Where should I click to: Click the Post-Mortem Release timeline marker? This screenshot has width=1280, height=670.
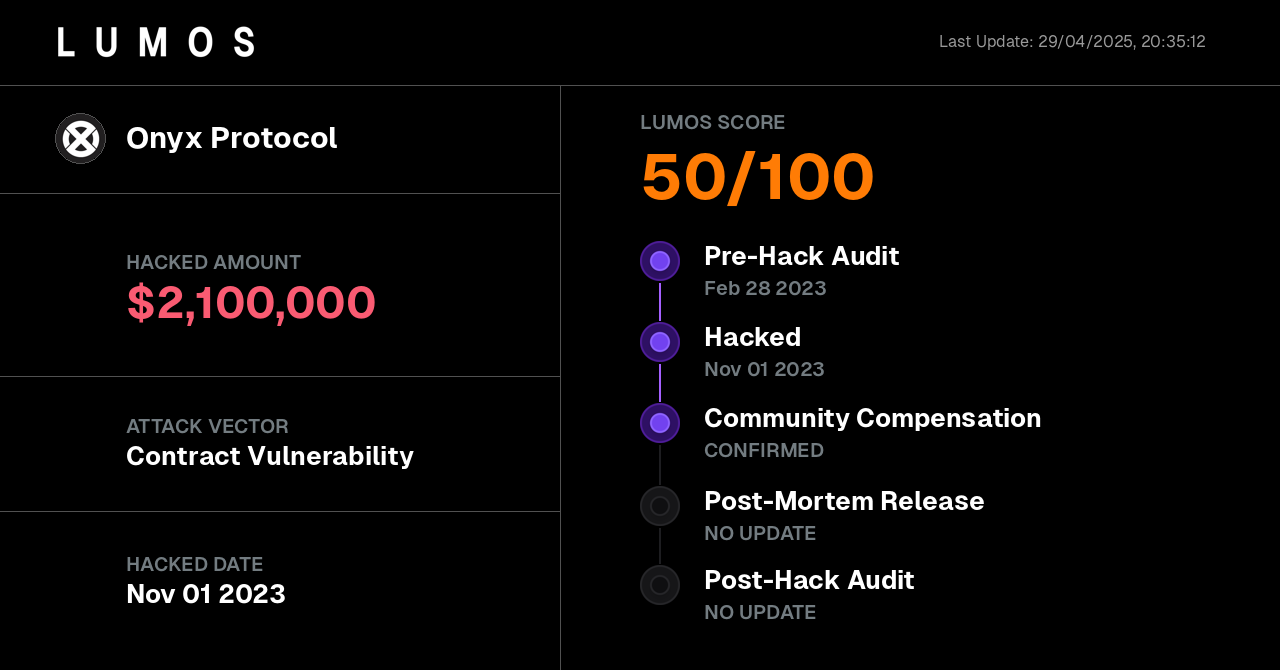tap(660, 506)
